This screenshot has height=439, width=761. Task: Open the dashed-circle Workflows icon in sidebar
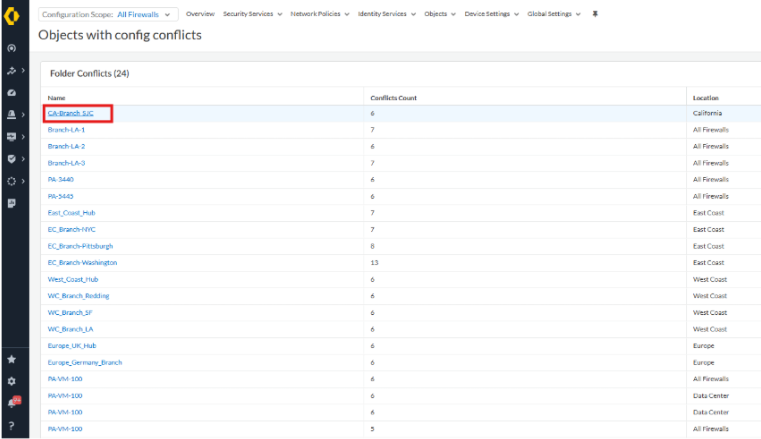tap(12, 181)
